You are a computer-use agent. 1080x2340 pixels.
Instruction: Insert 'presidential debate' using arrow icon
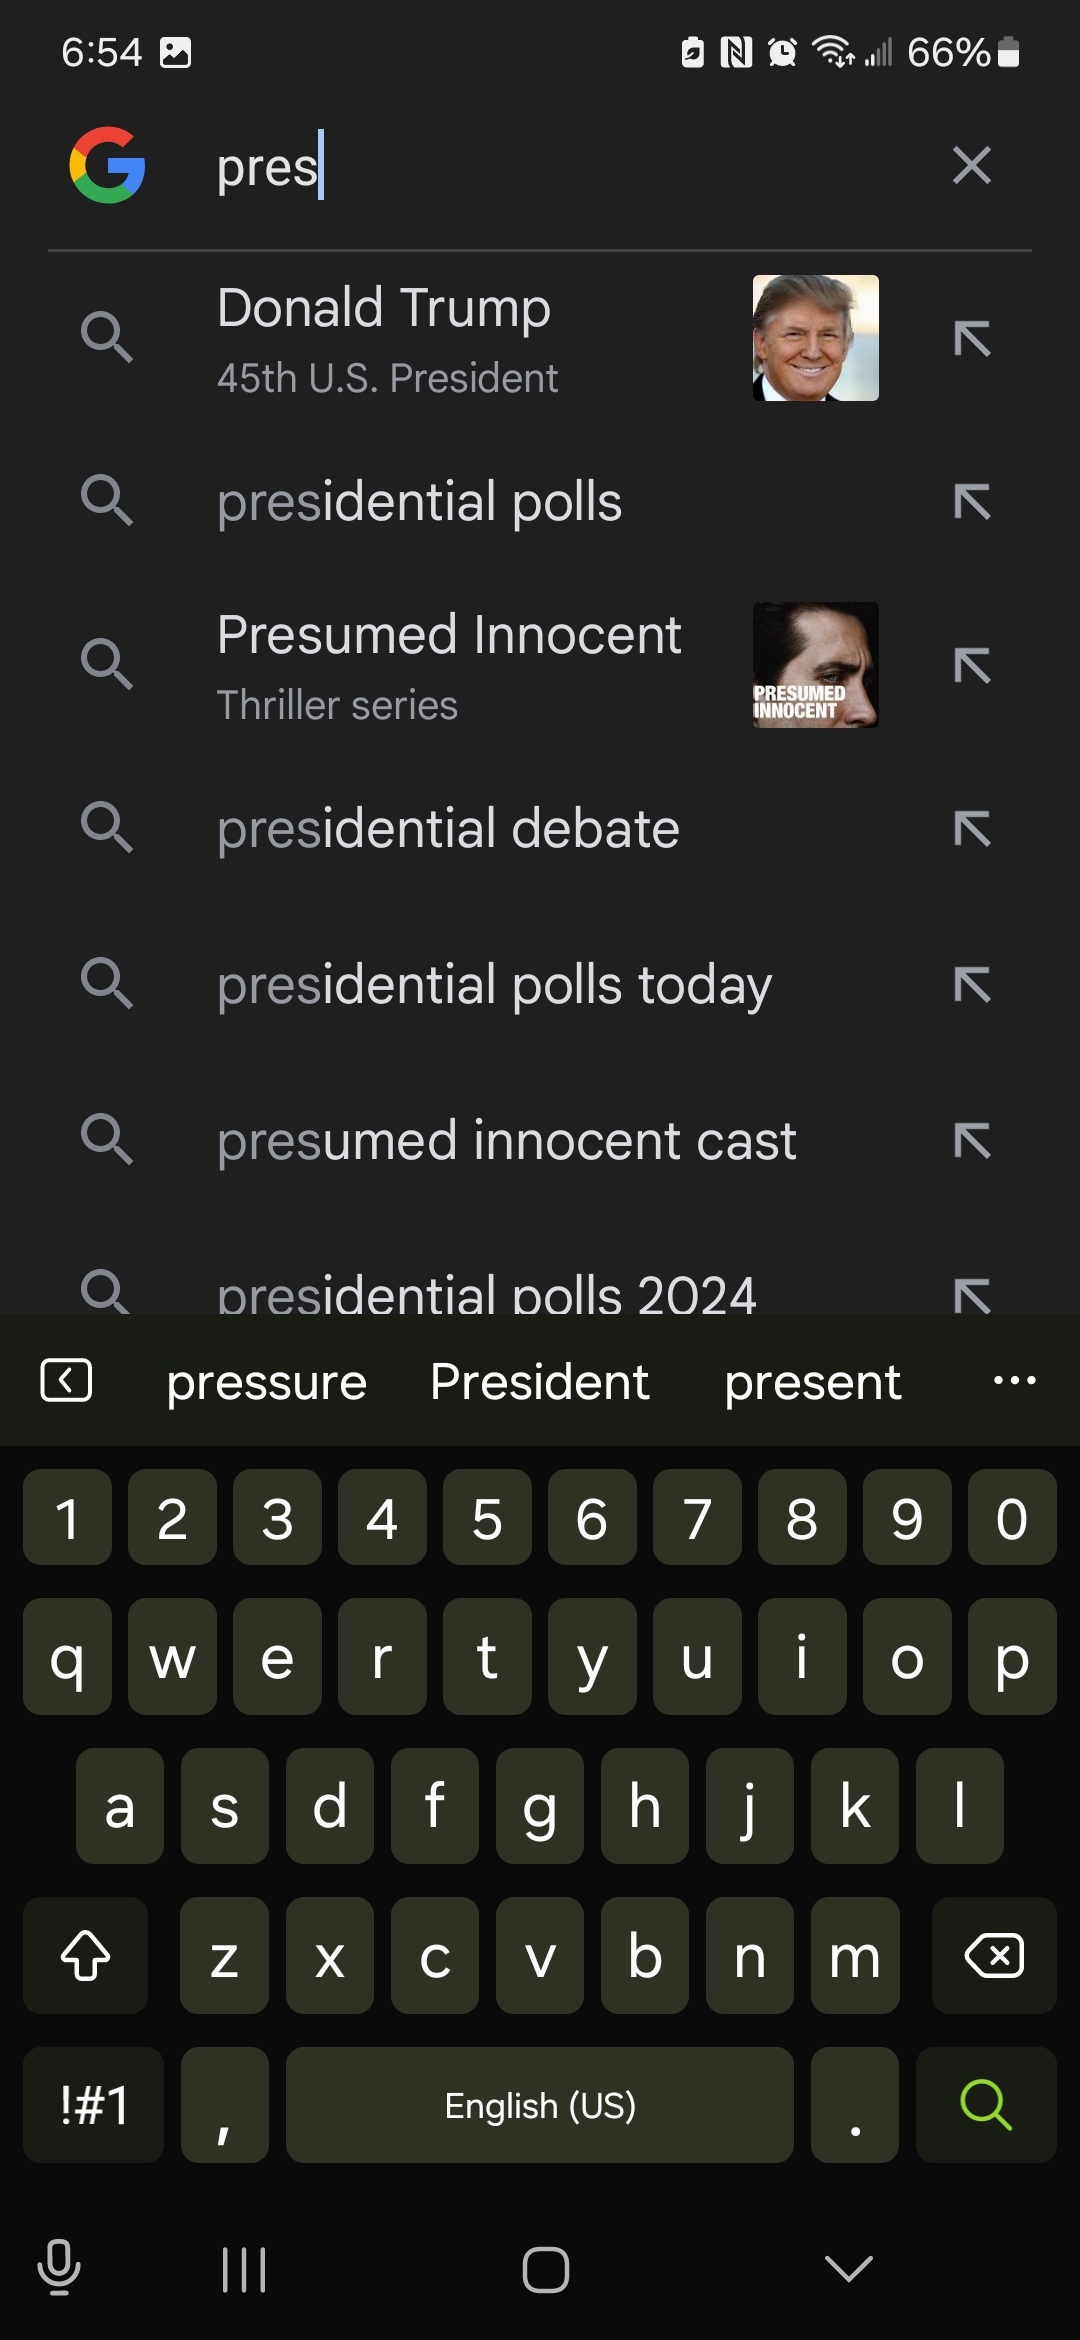(972, 829)
